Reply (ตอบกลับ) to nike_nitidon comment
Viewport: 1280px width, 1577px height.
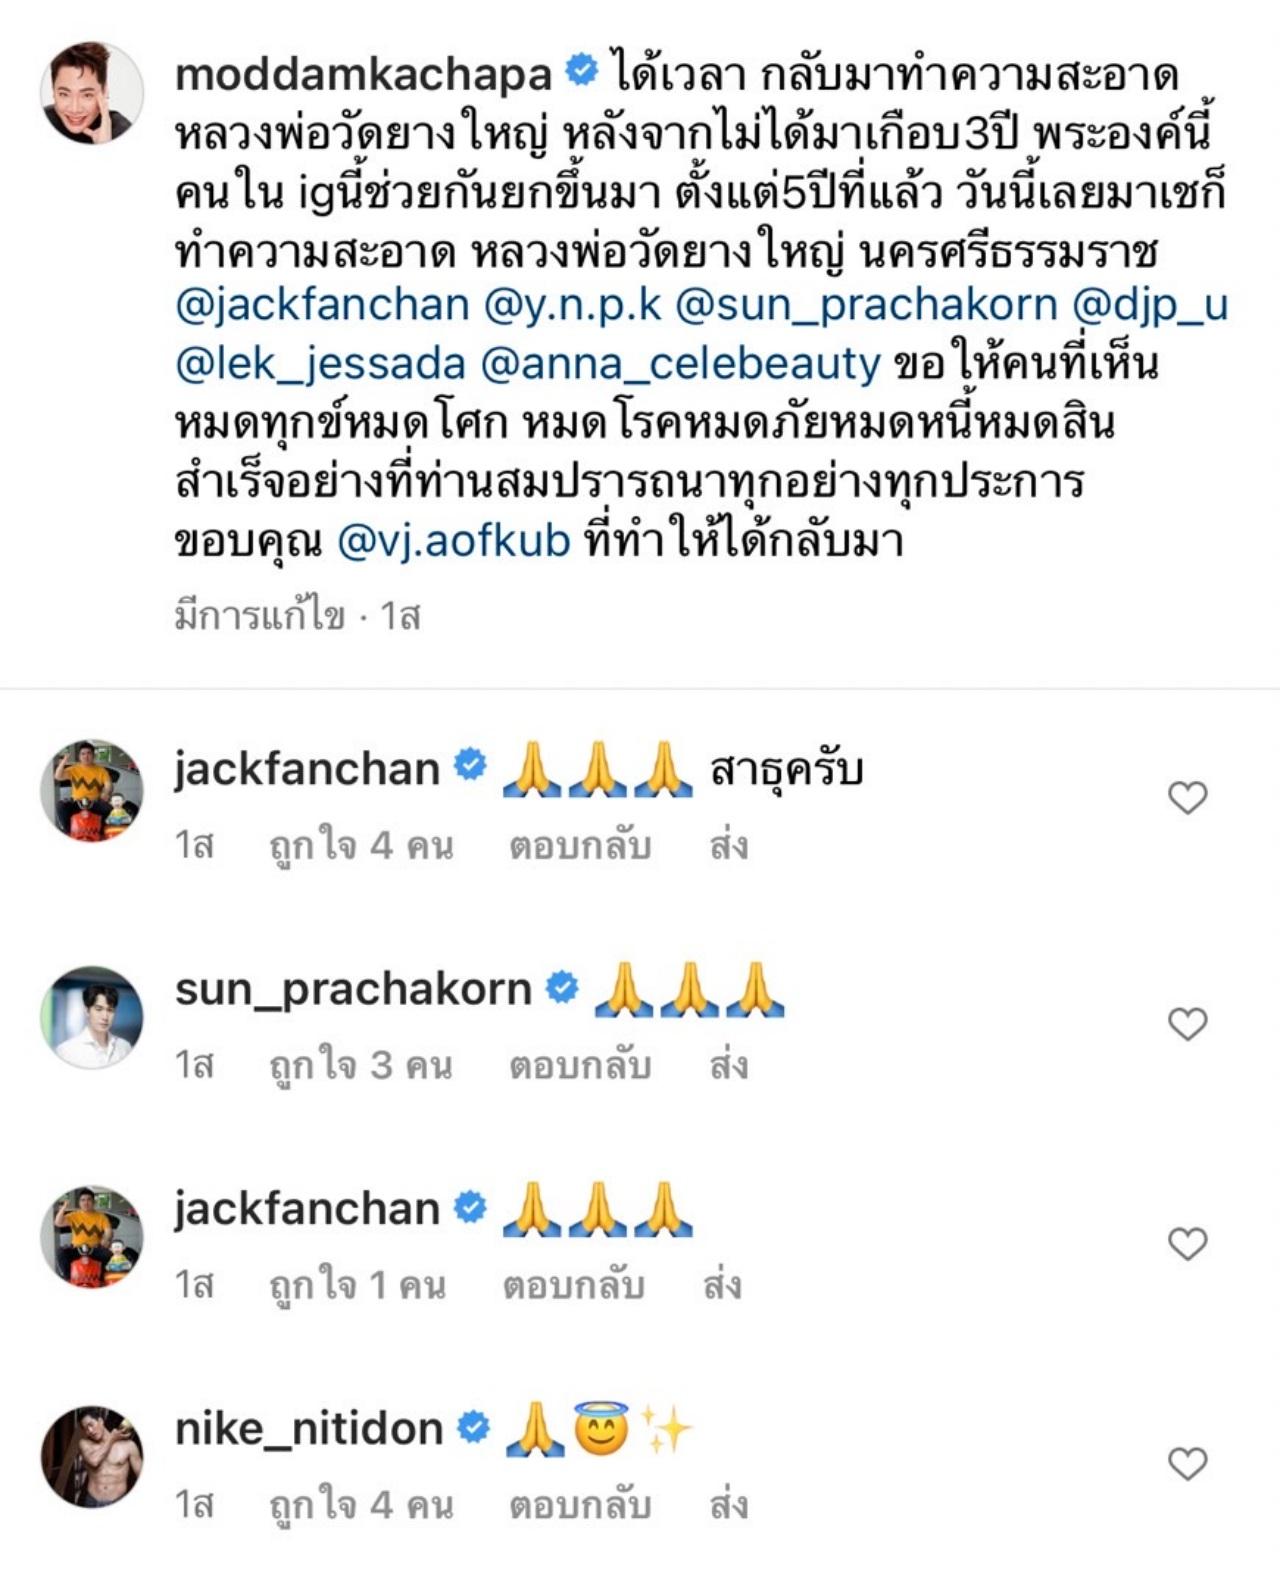(x=580, y=1505)
